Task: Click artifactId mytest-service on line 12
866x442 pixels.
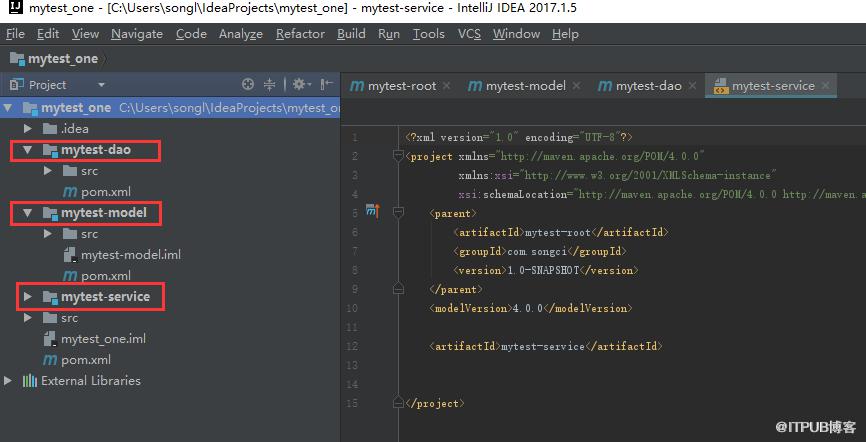Action: click(542, 346)
